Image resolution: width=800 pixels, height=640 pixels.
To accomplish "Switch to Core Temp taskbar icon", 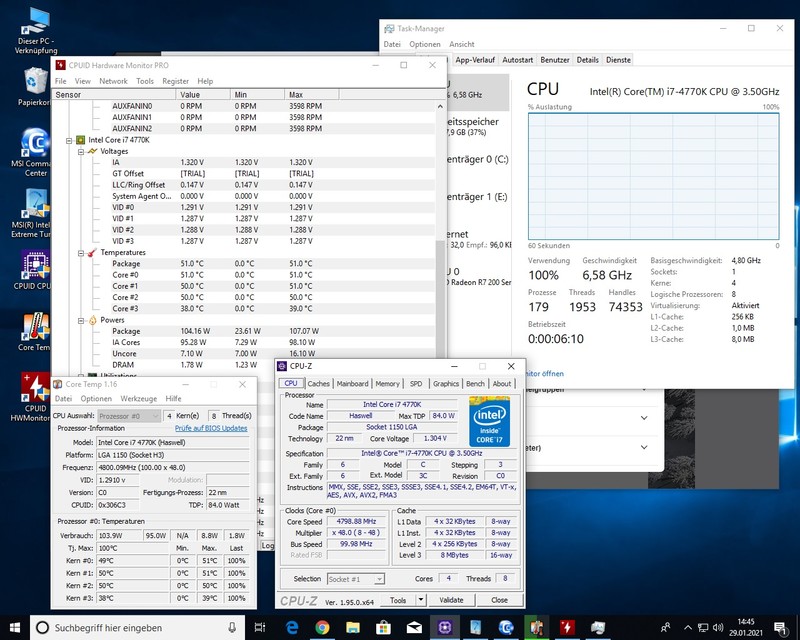I will click(536, 627).
